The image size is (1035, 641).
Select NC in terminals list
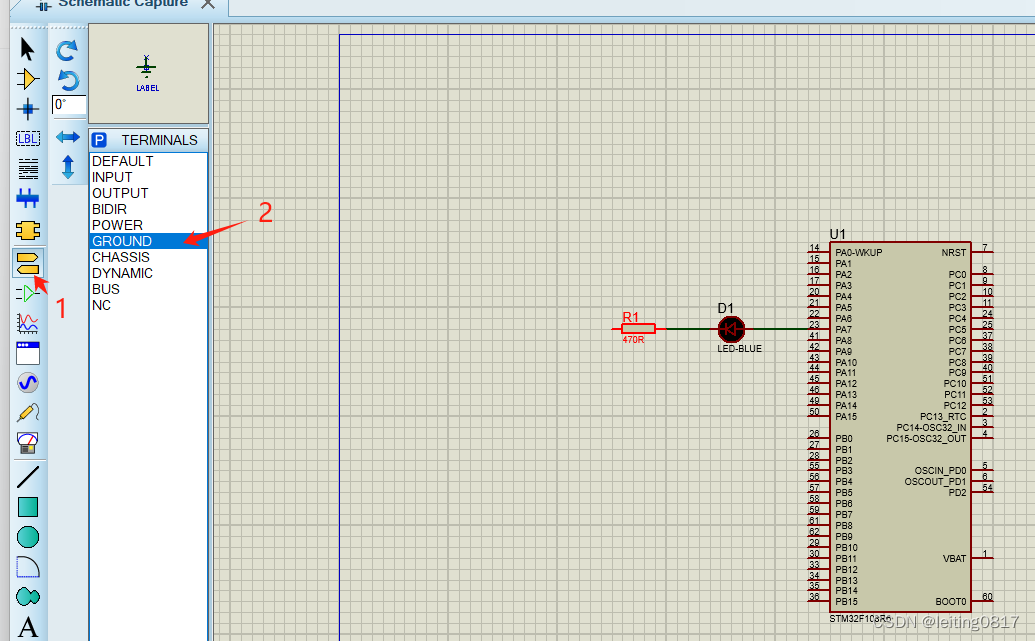click(x=149, y=305)
